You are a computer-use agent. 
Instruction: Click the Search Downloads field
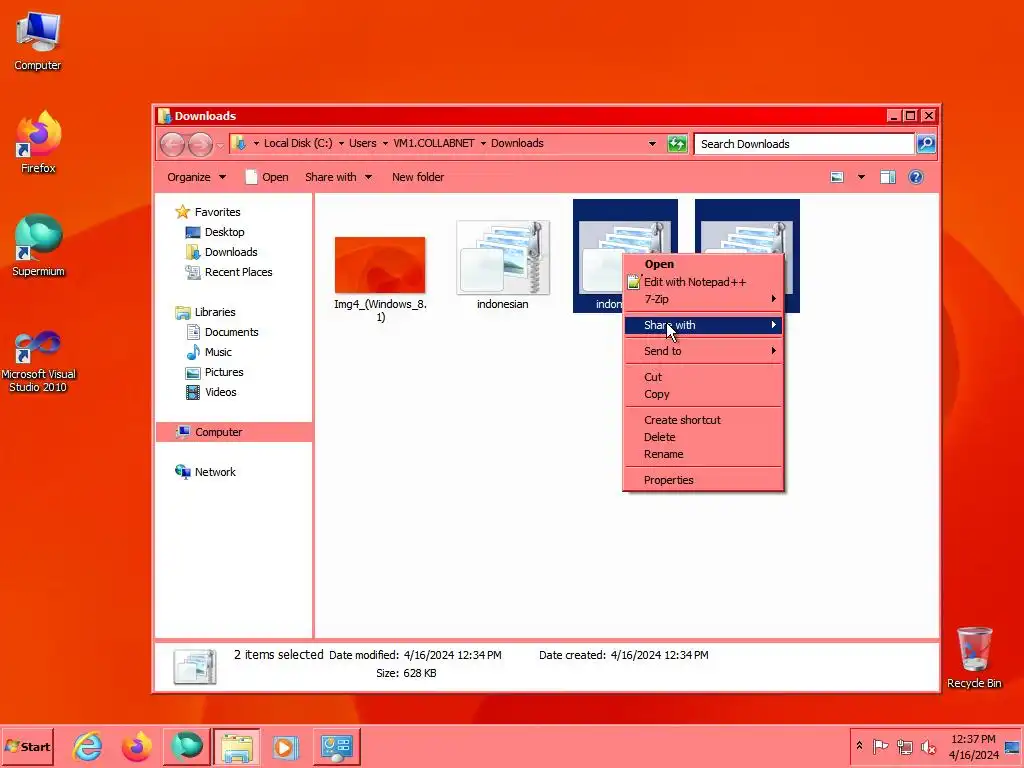pyautogui.click(x=804, y=144)
